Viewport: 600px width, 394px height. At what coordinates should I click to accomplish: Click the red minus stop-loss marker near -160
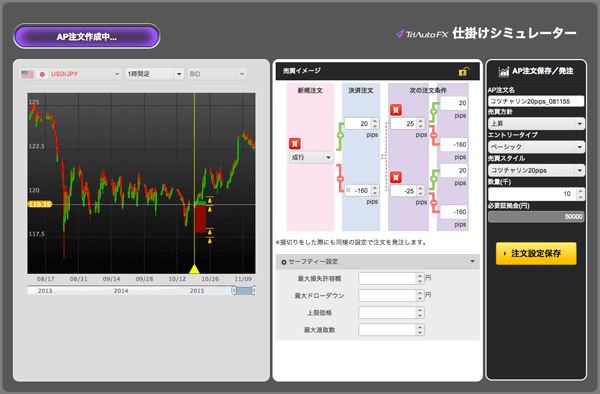(340, 179)
